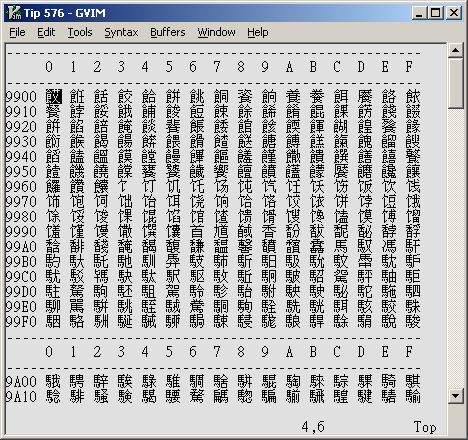Open the Edit menu
Image resolution: width=468 pixels, height=440 pixels.
click(46, 32)
